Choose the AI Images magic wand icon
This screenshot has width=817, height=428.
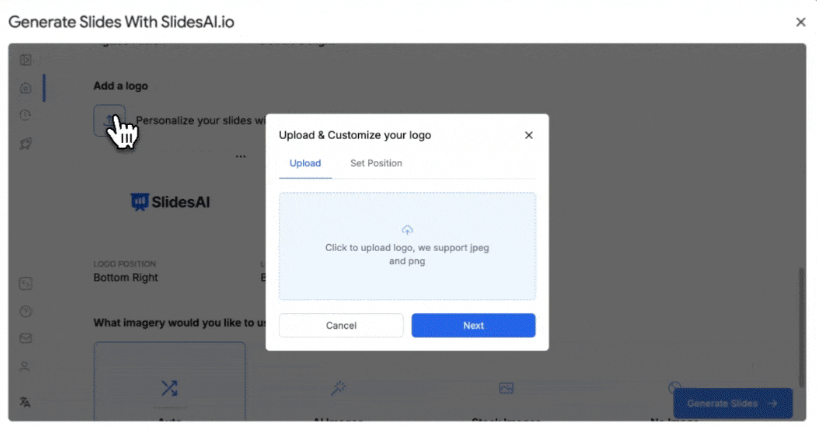[338, 388]
